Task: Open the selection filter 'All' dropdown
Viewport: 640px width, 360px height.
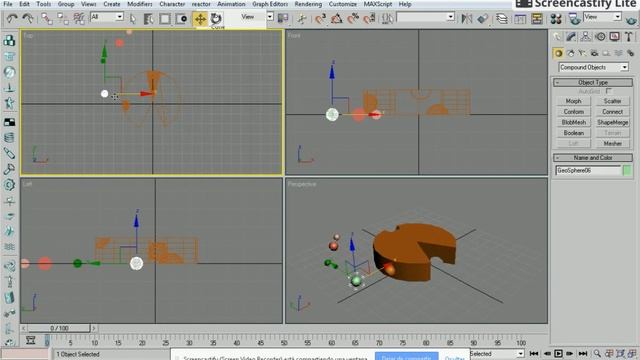Action: pyautogui.click(x=119, y=17)
